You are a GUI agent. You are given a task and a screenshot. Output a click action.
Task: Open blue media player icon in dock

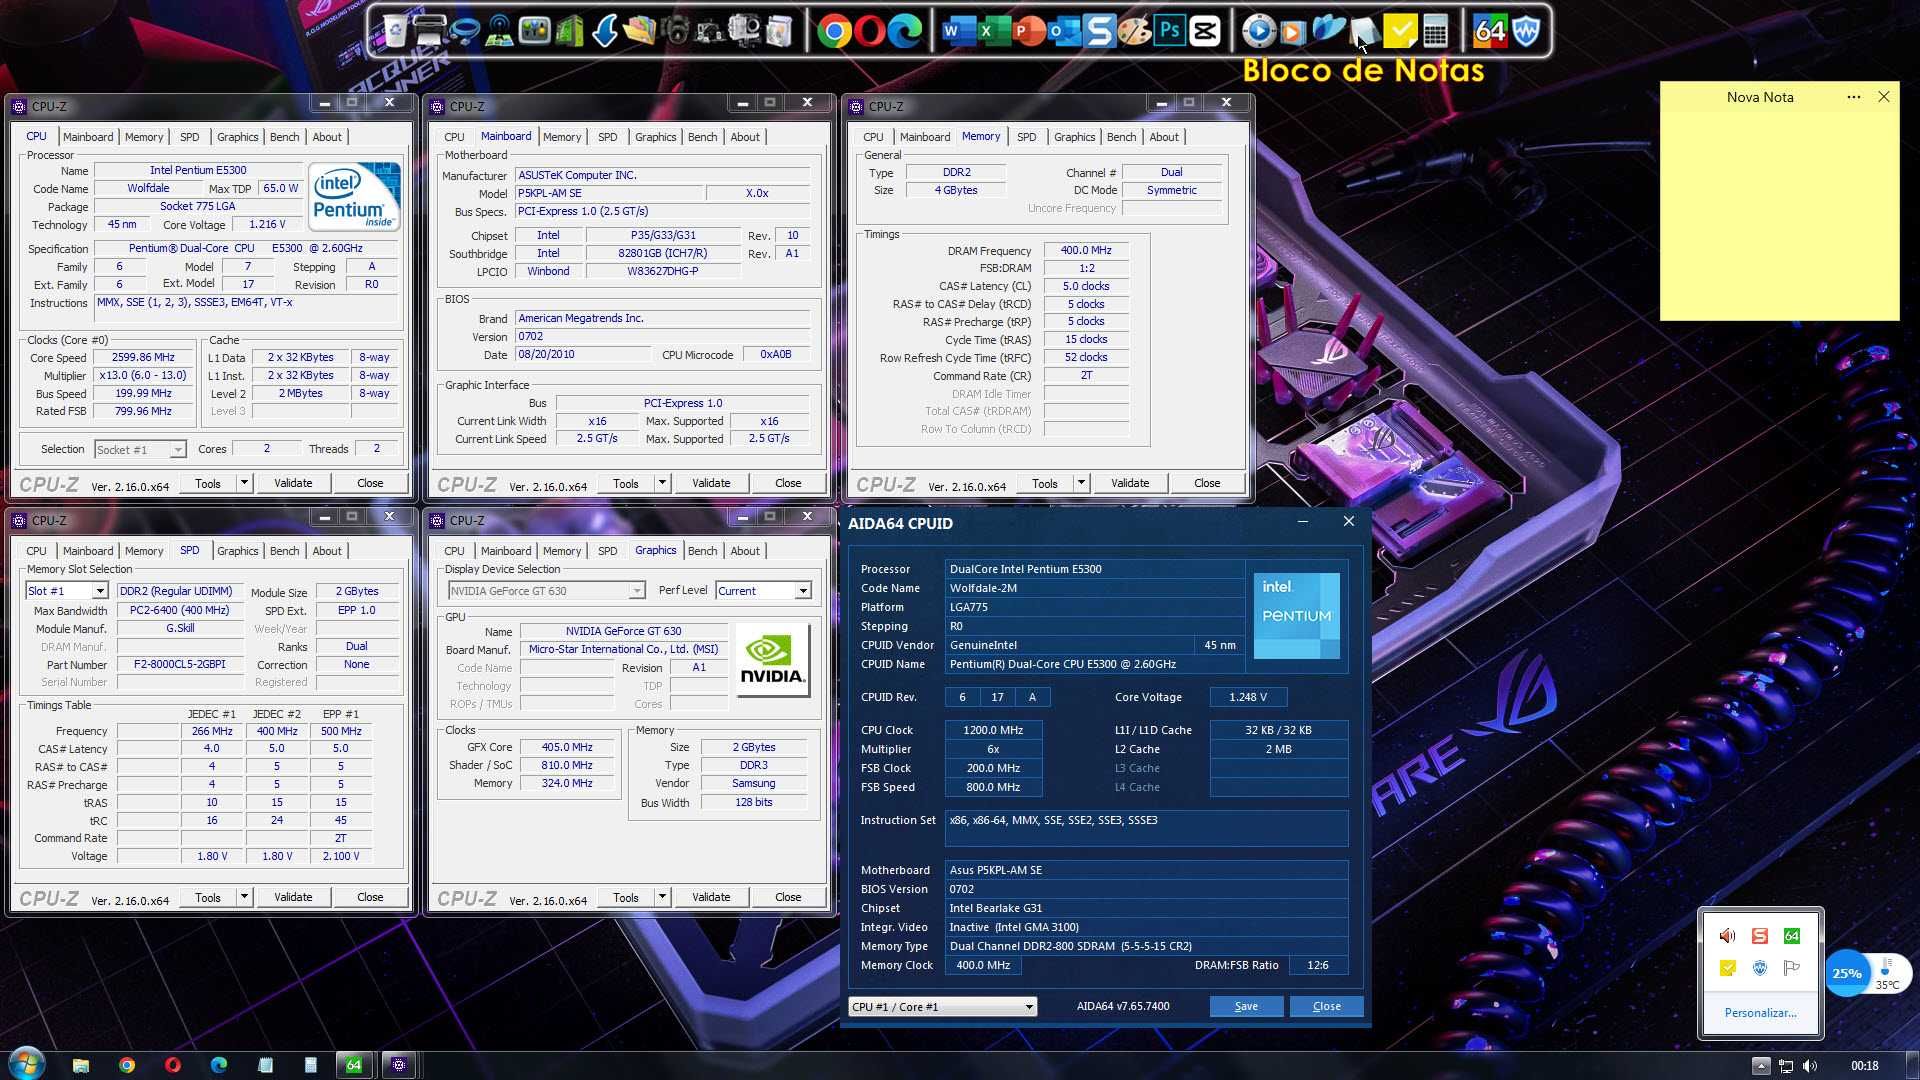pyautogui.click(x=1258, y=32)
